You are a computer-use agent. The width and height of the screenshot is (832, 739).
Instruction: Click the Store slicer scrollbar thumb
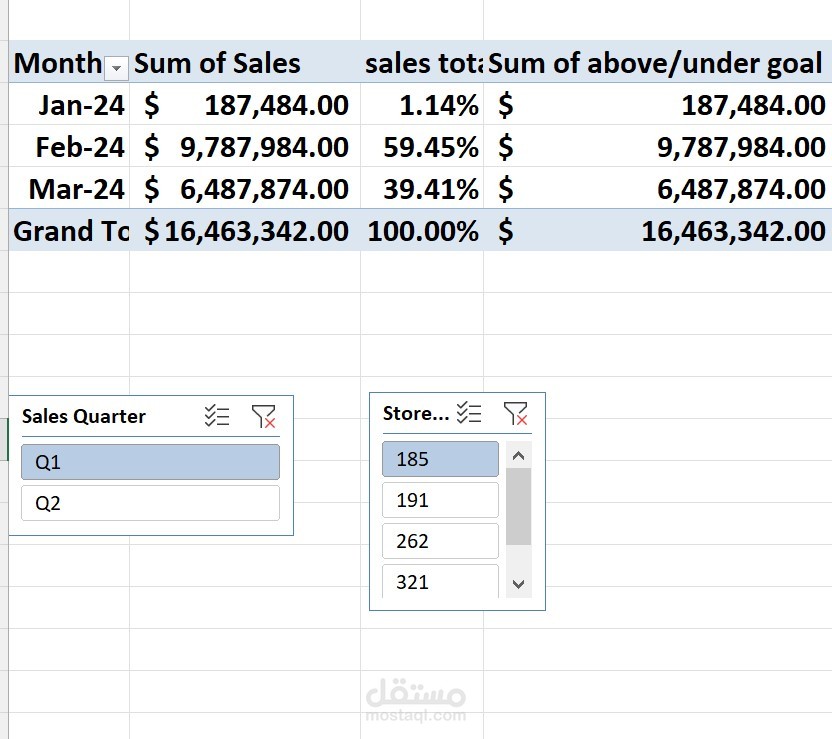[x=518, y=506]
